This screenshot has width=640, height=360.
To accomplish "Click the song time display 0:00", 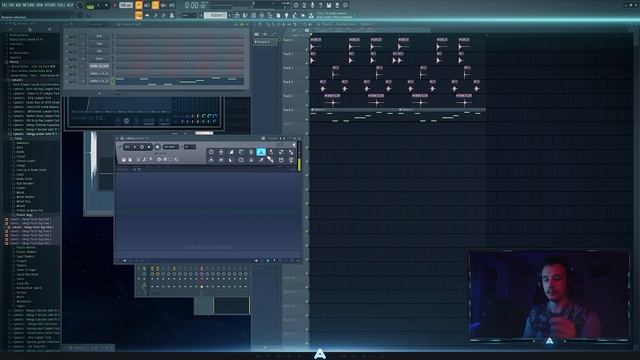I will 195,5.
